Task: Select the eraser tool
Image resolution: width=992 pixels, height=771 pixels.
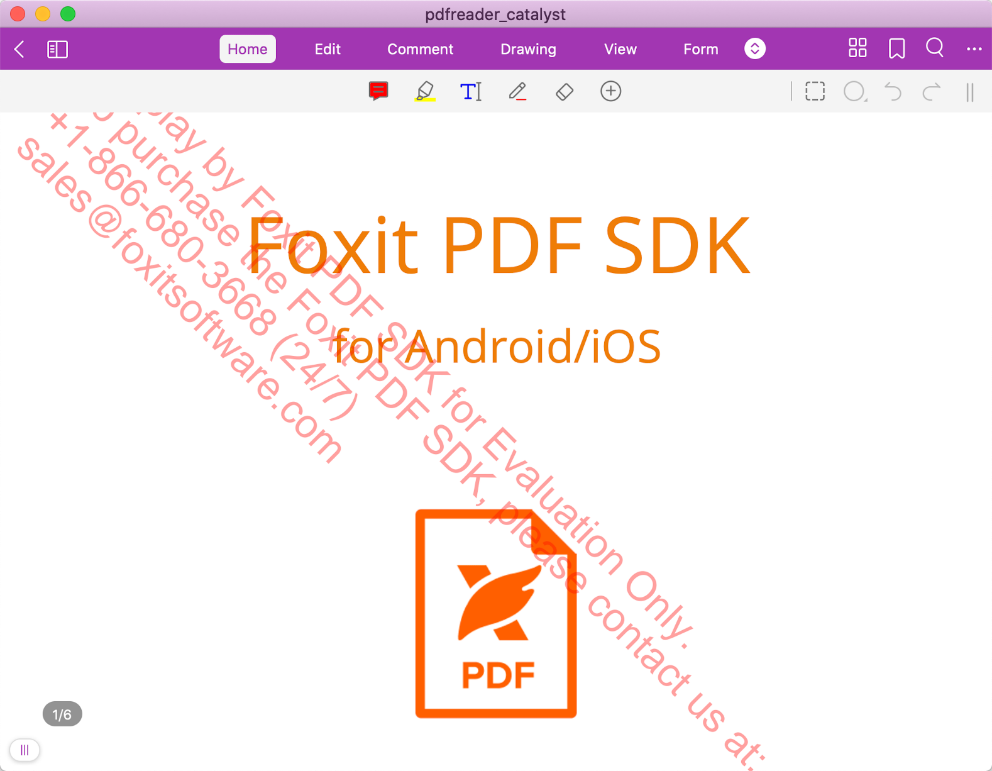Action: (564, 92)
